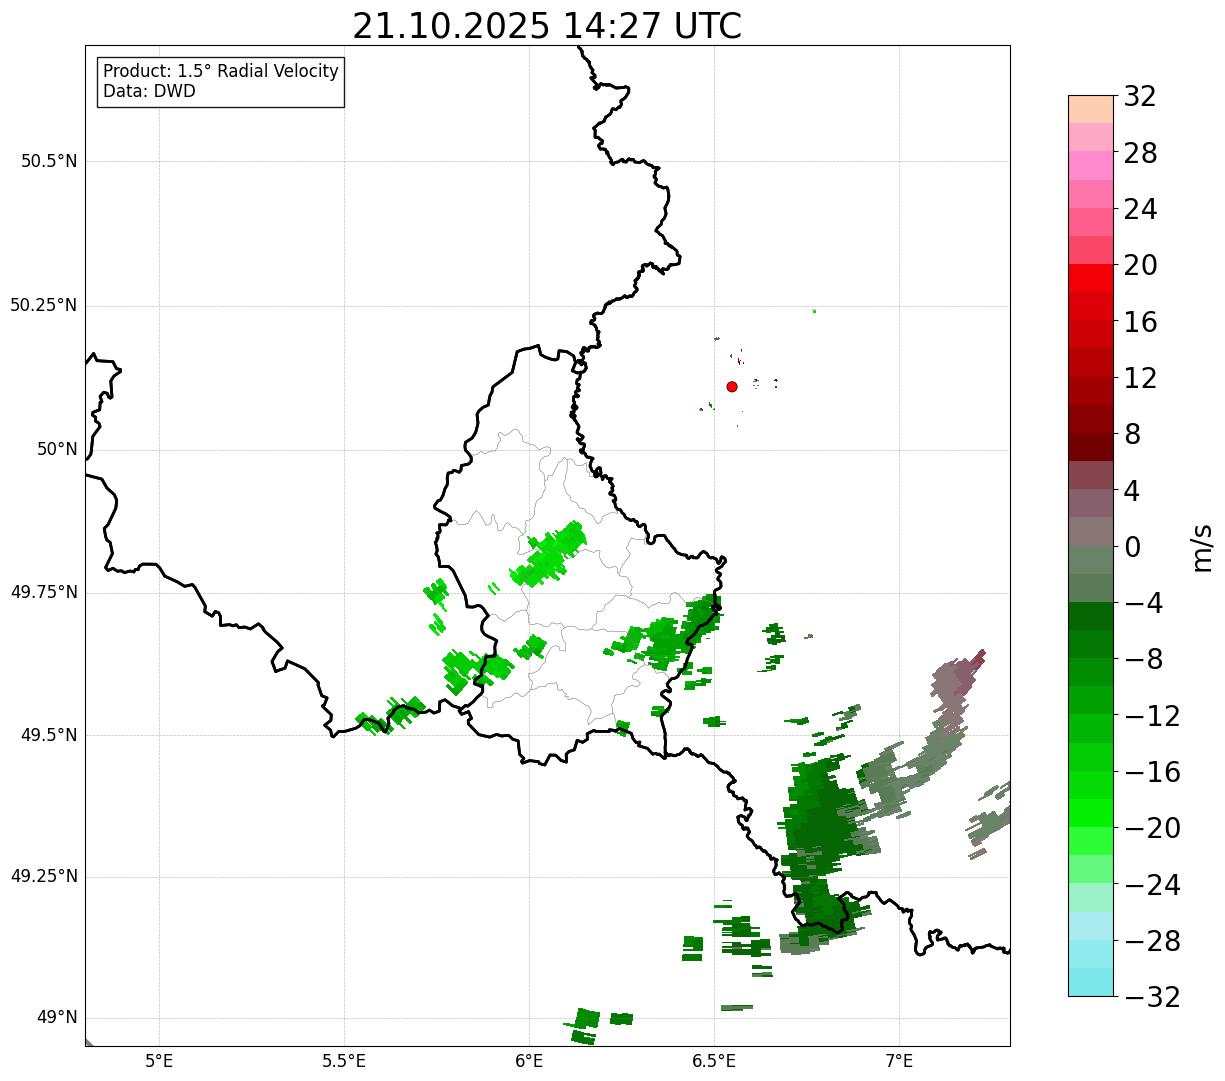This screenshot has width=1225, height=1081.
Task: Click the colorbar label 20
Action: tap(1140, 266)
